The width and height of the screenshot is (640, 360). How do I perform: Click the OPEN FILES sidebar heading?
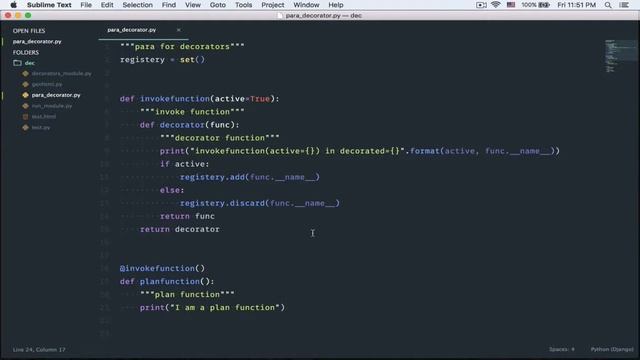(29, 31)
